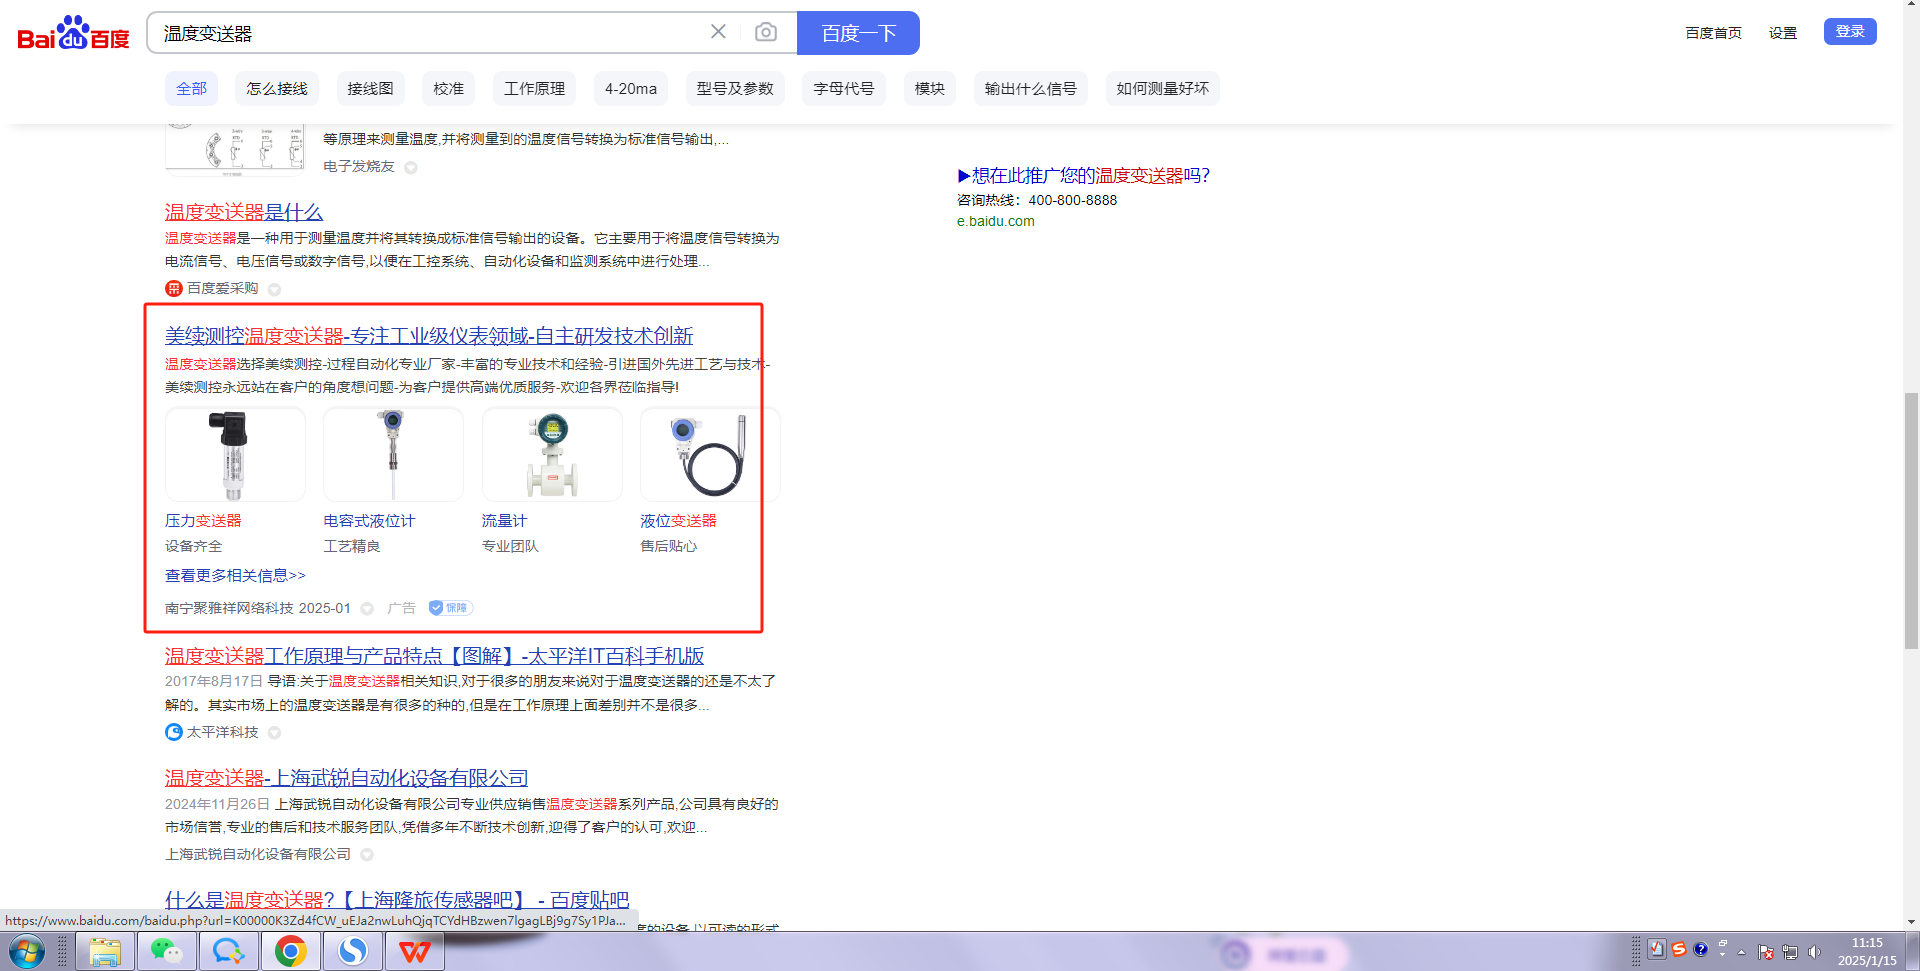Open WPS Office from the taskbar
The width and height of the screenshot is (1920, 971).
(x=415, y=951)
